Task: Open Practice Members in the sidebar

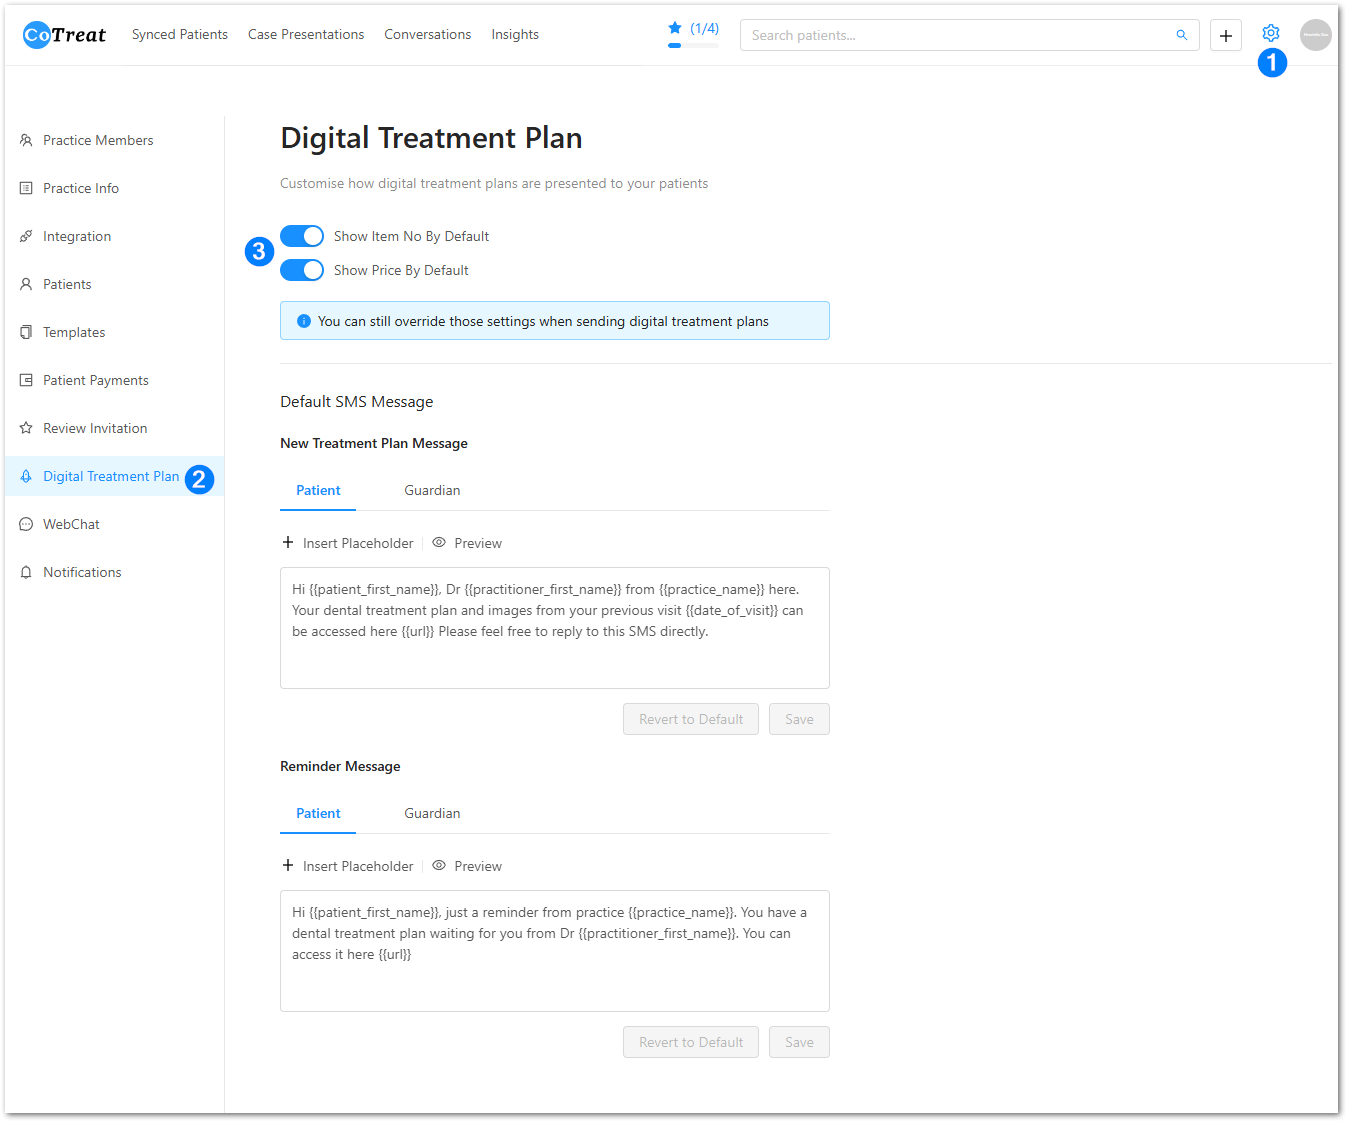Action: [x=98, y=140]
